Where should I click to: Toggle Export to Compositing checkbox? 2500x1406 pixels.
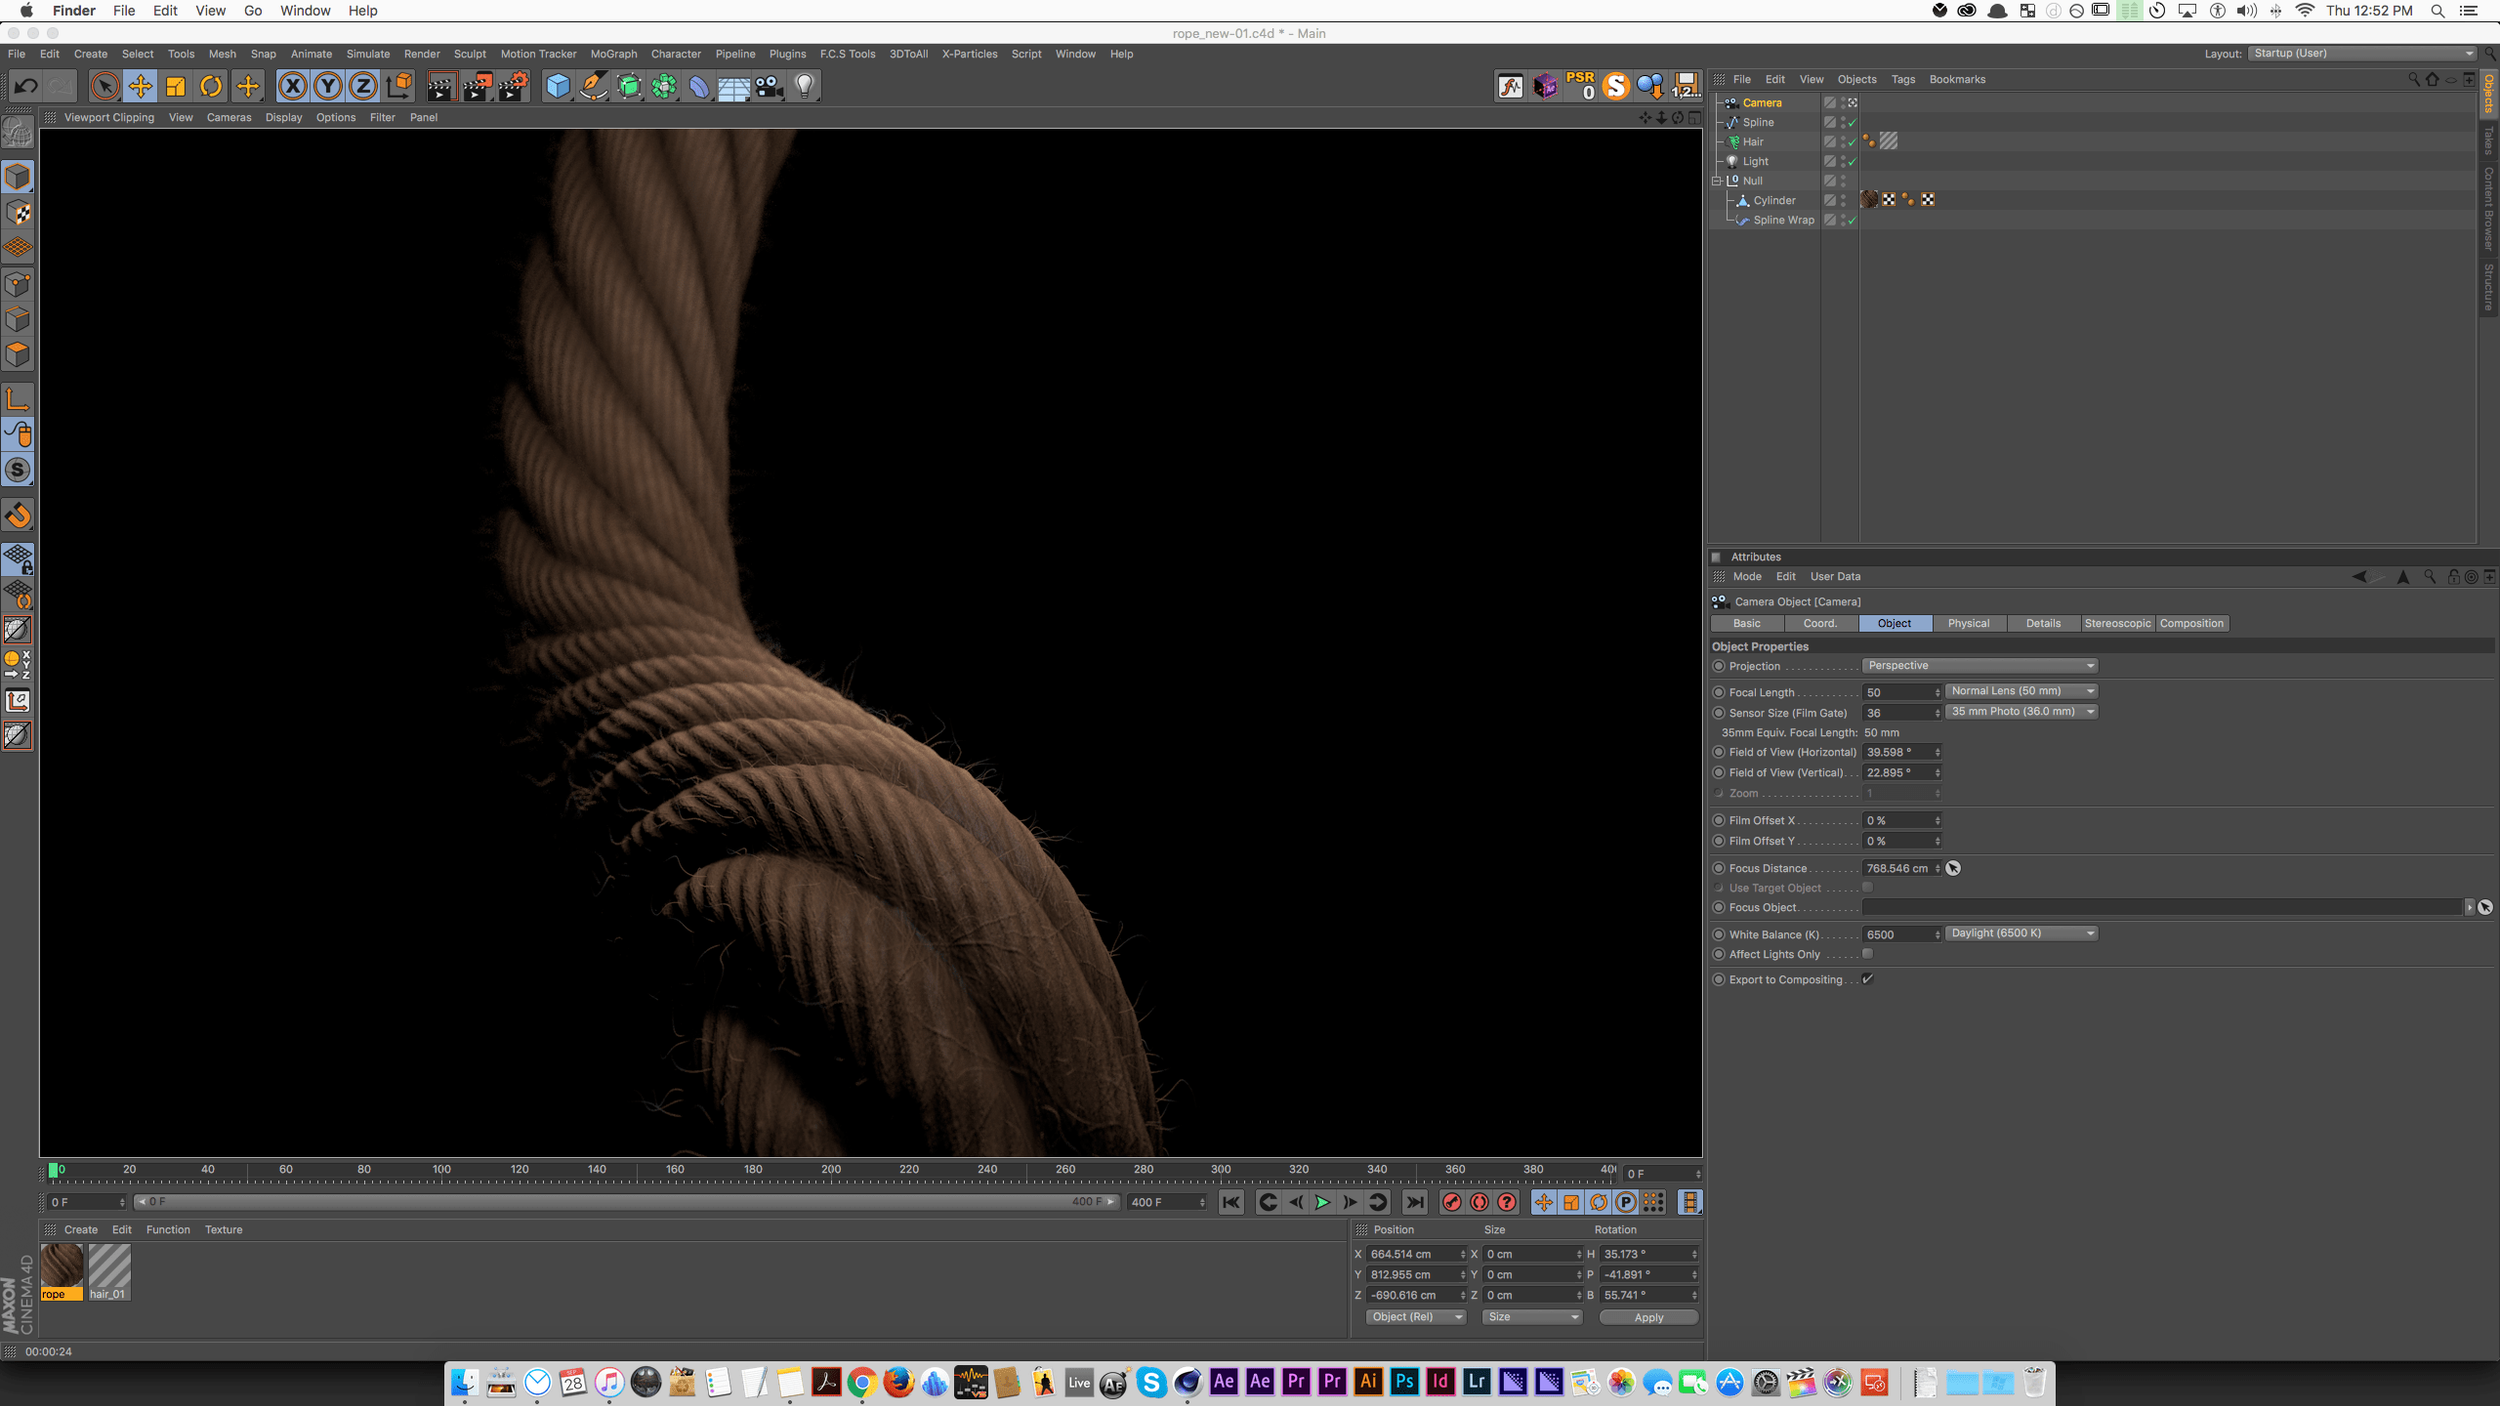pyautogui.click(x=1867, y=979)
